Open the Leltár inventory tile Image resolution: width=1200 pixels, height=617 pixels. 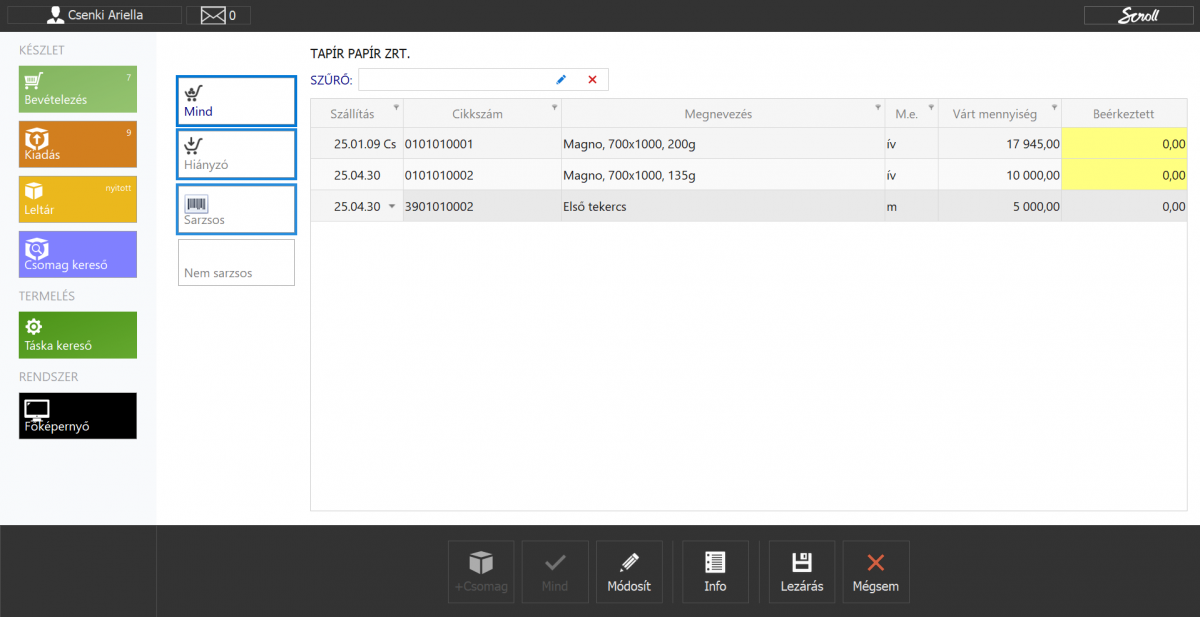(x=78, y=199)
